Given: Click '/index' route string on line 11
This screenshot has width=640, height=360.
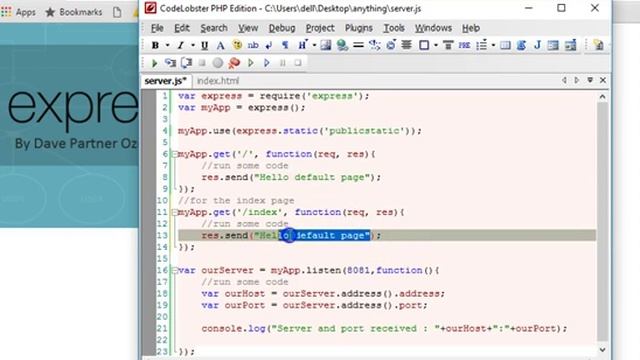Looking at the screenshot, I should [259, 212].
